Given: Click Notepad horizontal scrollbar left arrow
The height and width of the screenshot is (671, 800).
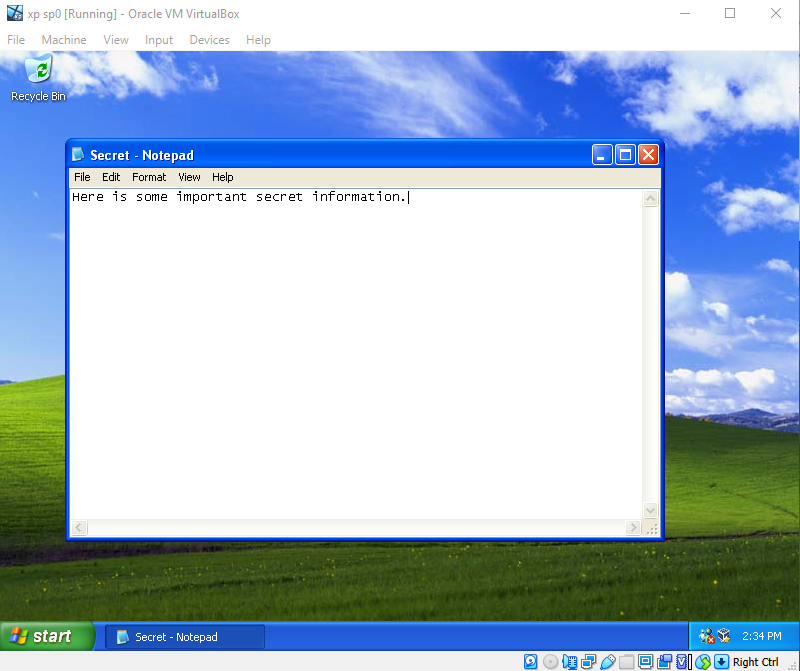Looking at the screenshot, I should tap(79, 527).
